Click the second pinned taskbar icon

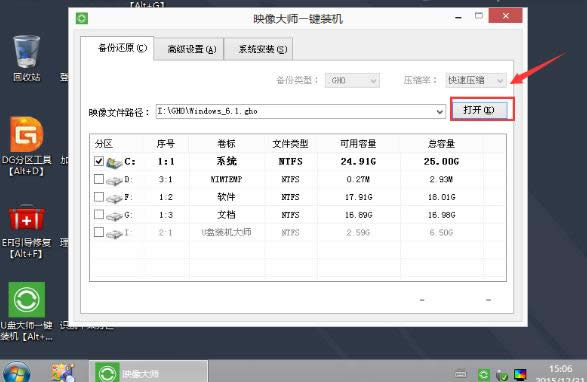click(62, 372)
